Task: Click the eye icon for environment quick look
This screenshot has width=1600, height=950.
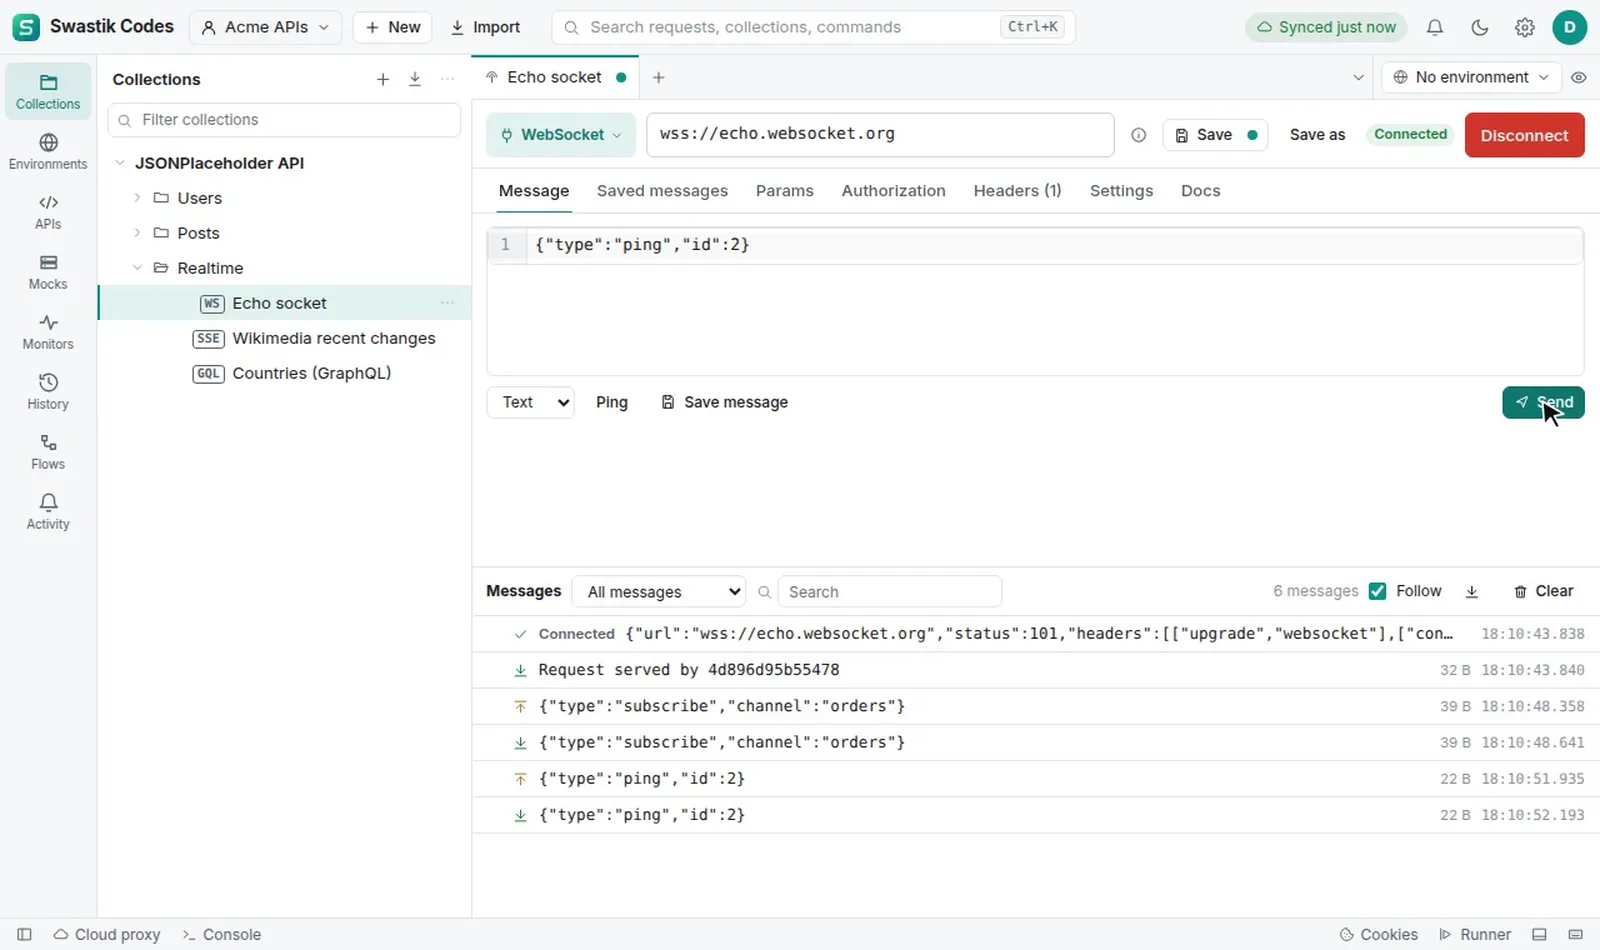Action: click(1579, 77)
